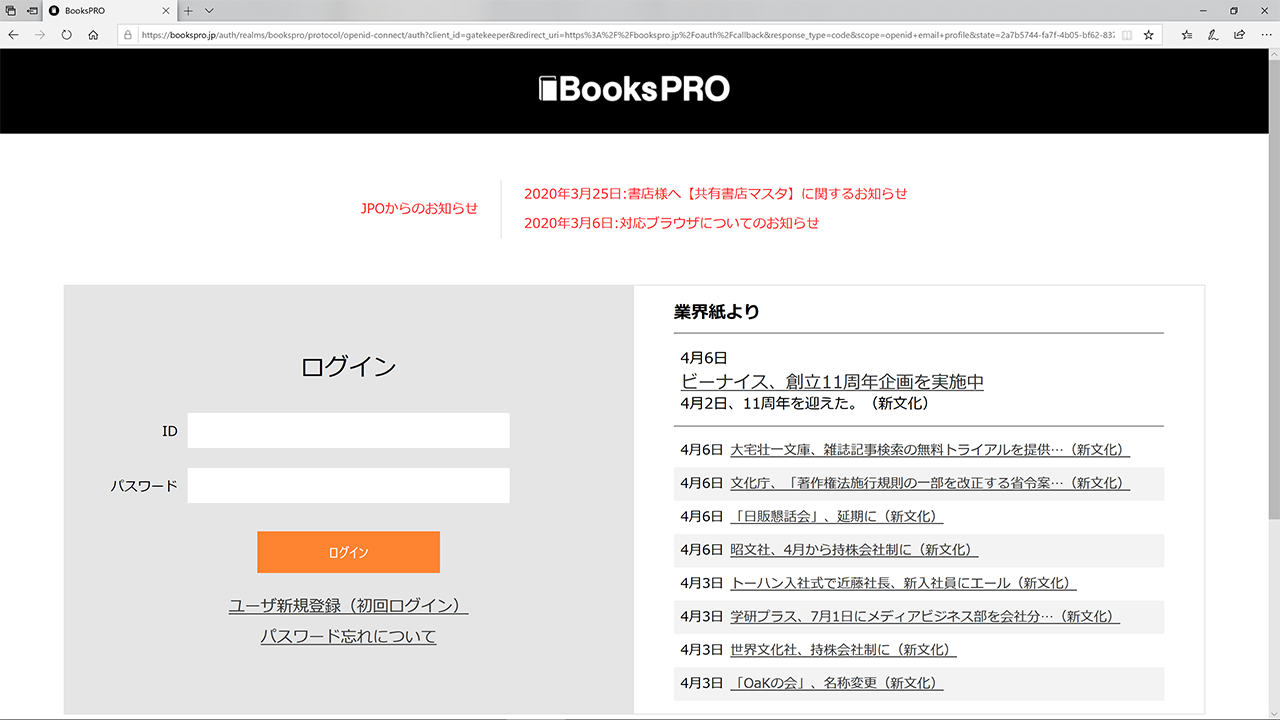The width and height of the screenshot is (1280, 720).
Task: Click the 業界紙より heading
Action: point(717,312)
